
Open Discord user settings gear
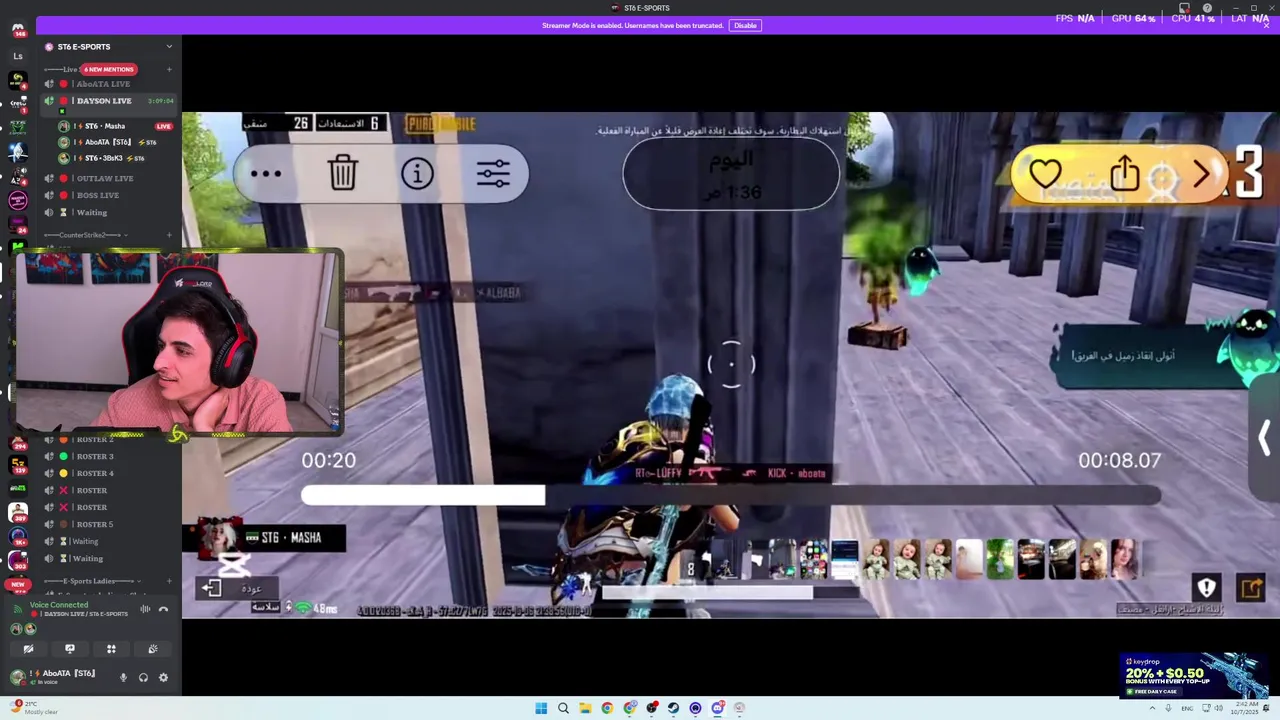click(x=163, y=677)
